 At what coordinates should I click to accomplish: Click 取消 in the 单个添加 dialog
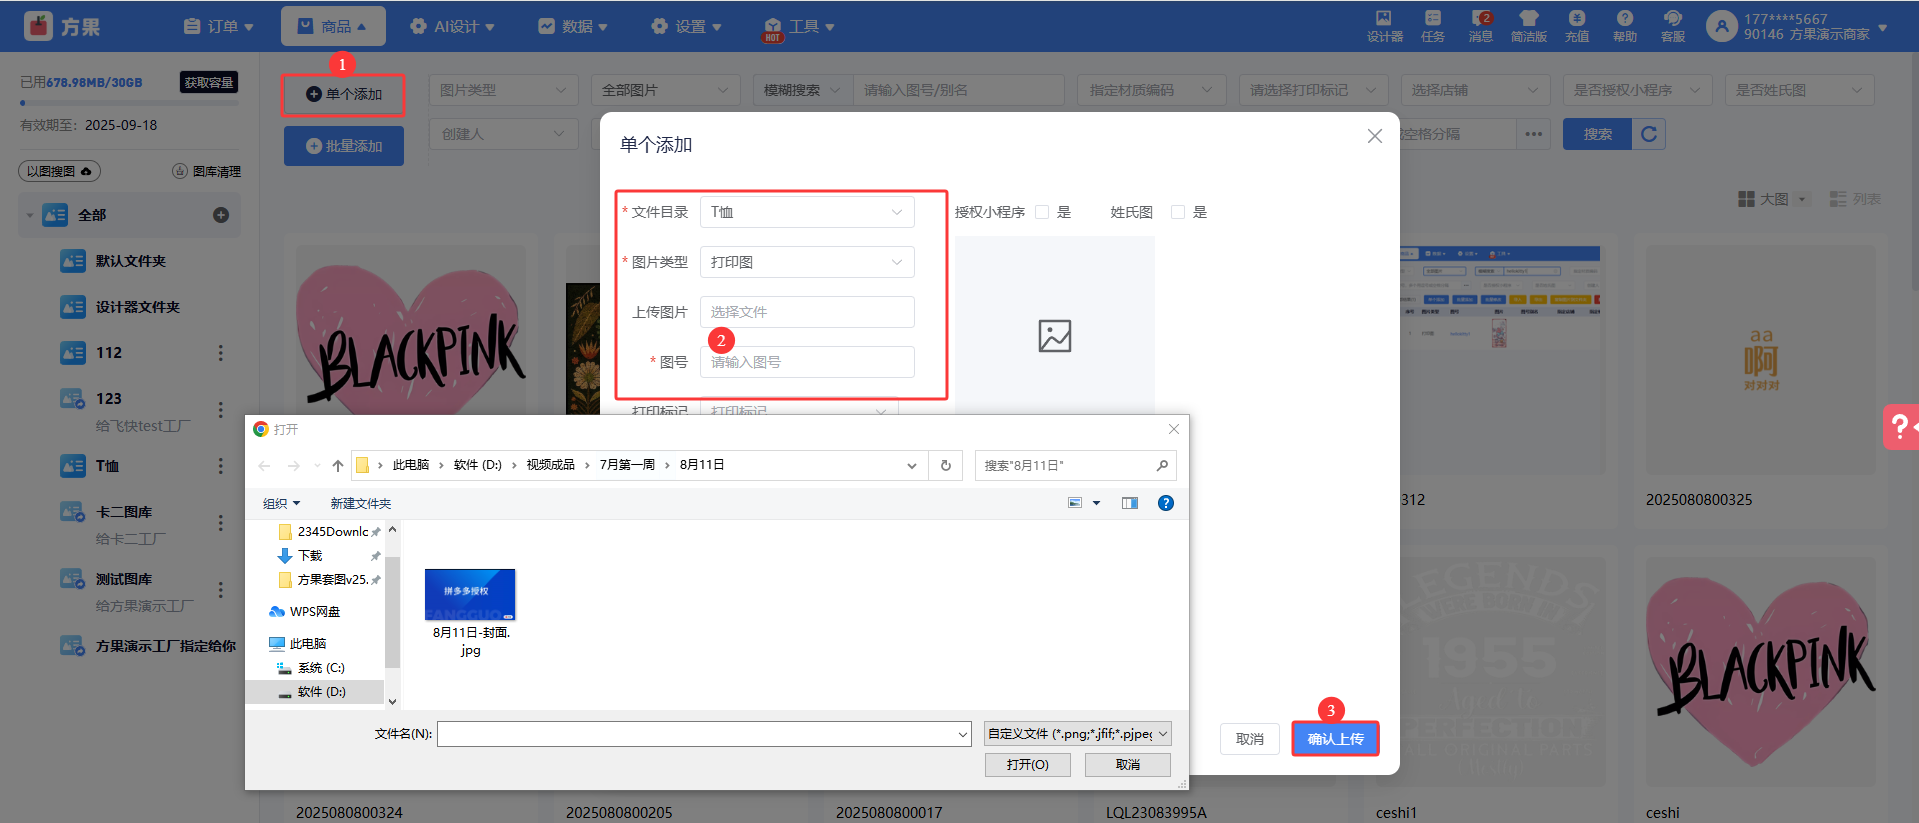[1250, 739]
